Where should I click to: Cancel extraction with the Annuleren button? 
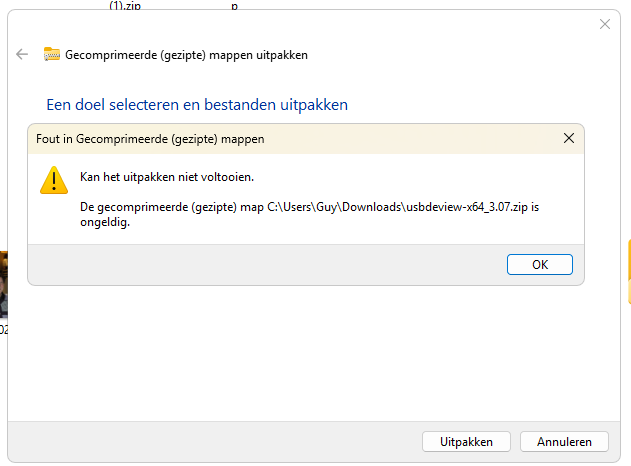[x=564, y=441]
